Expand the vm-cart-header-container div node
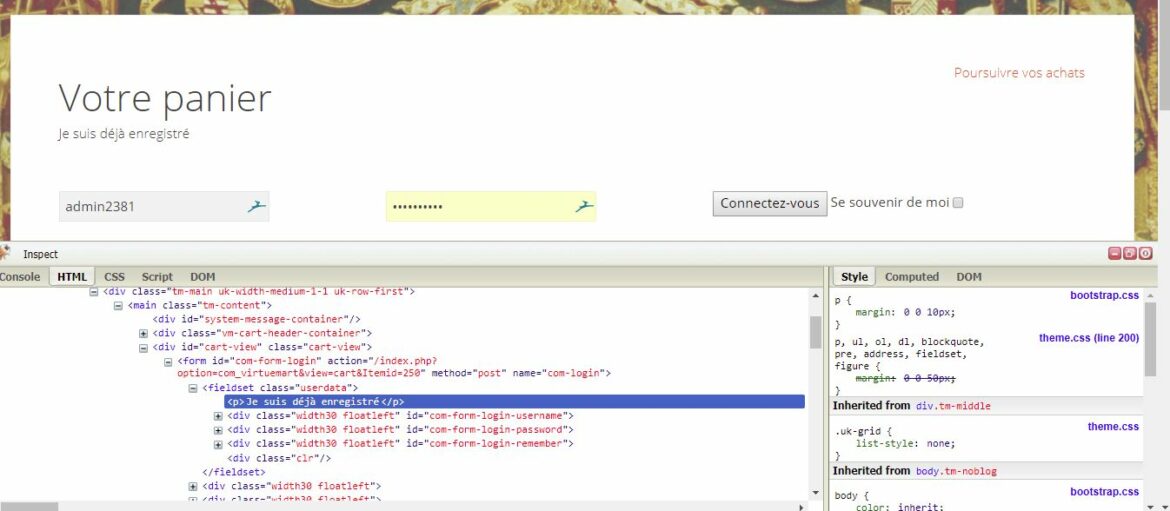Image resolution: width=1170 pixels, height=511 pixels. [x=144, y=333]
